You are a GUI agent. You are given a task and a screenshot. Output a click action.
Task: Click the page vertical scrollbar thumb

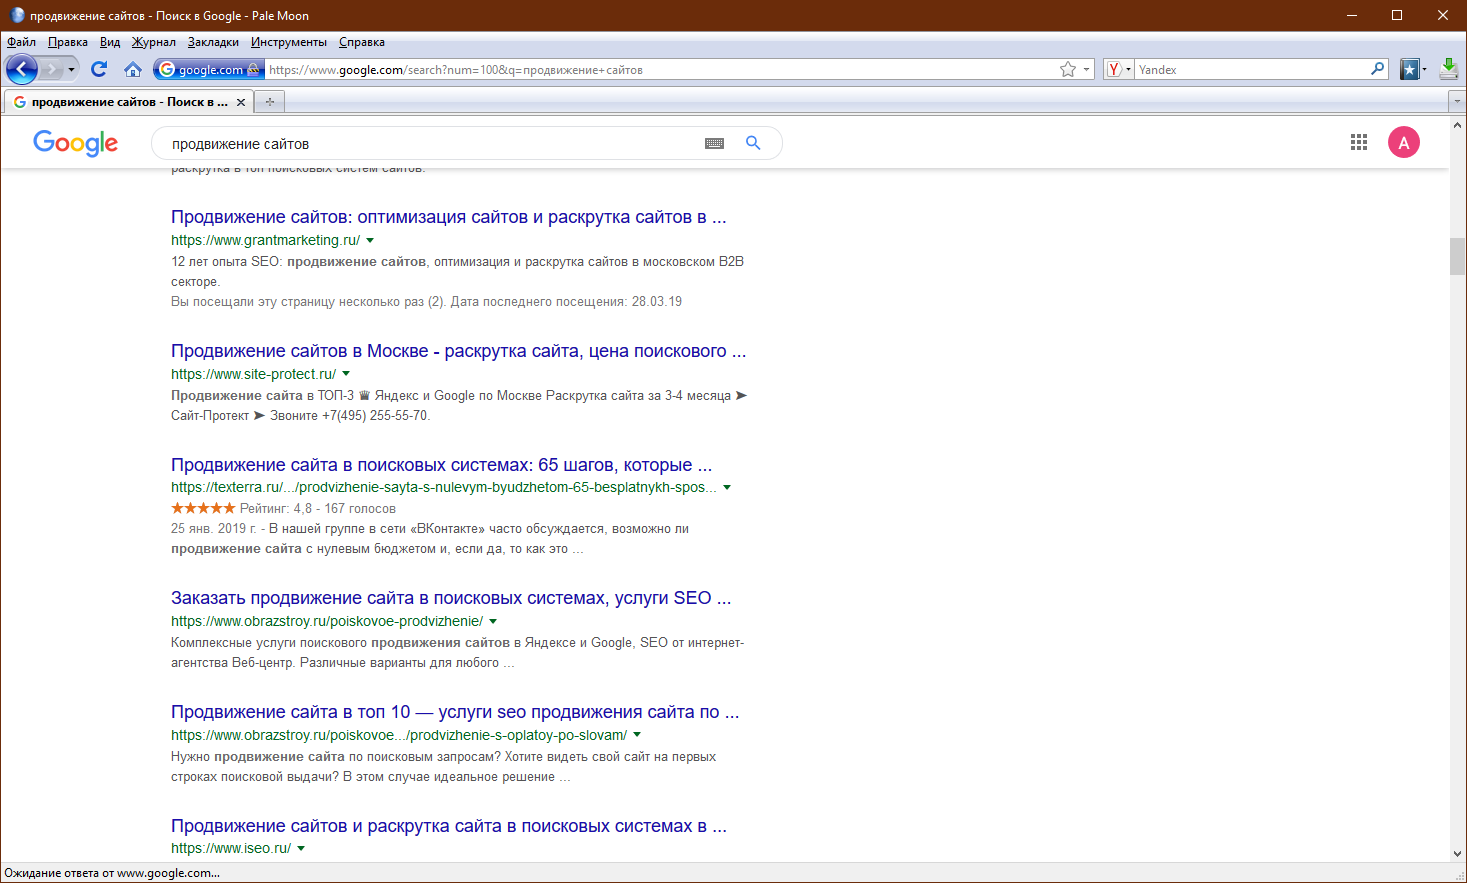[x=1458, y=257]
